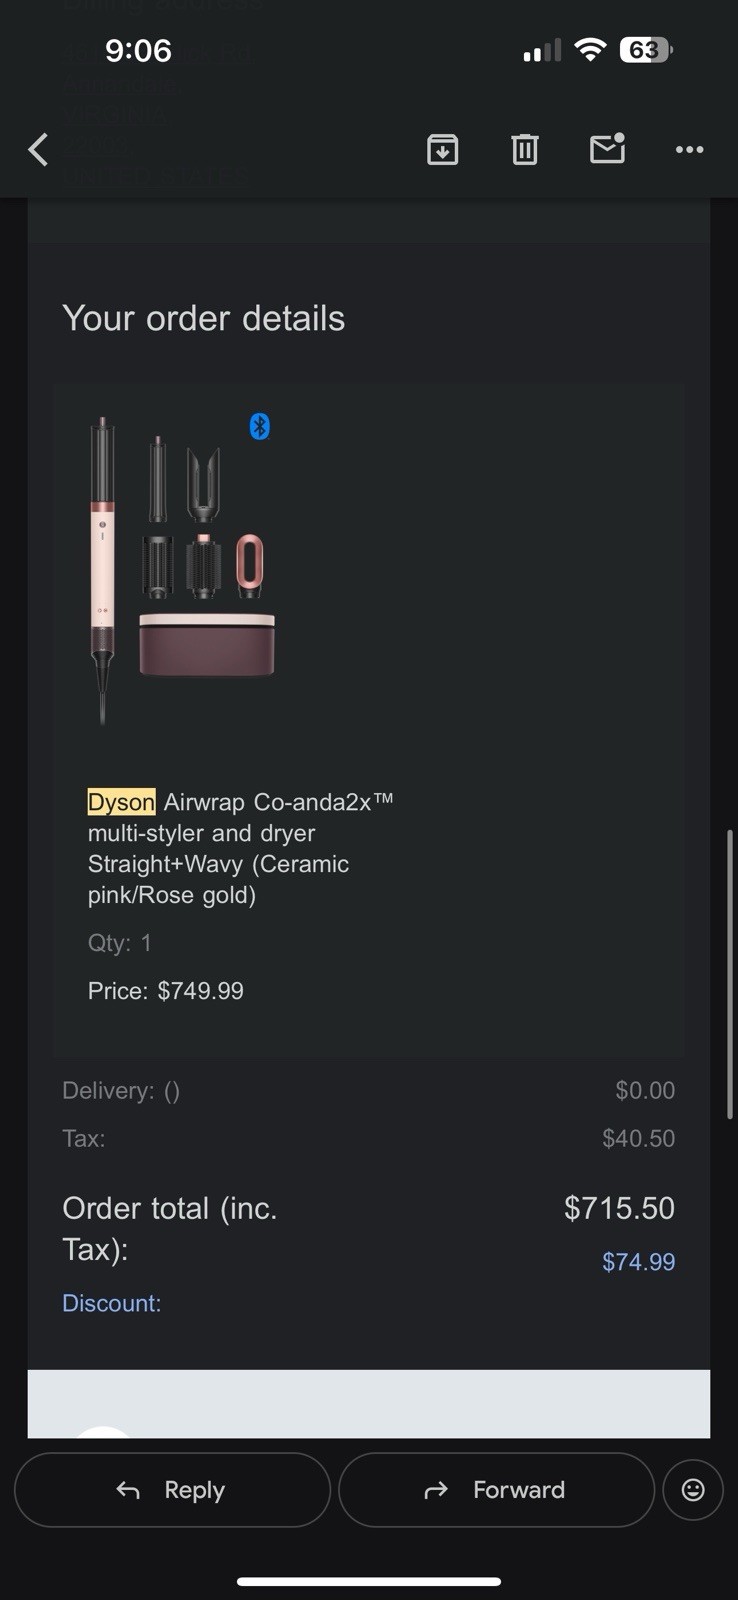Viewport: 738px width, 1600px height.
Task: Reply to the order email
Action: pos(172,1490)
